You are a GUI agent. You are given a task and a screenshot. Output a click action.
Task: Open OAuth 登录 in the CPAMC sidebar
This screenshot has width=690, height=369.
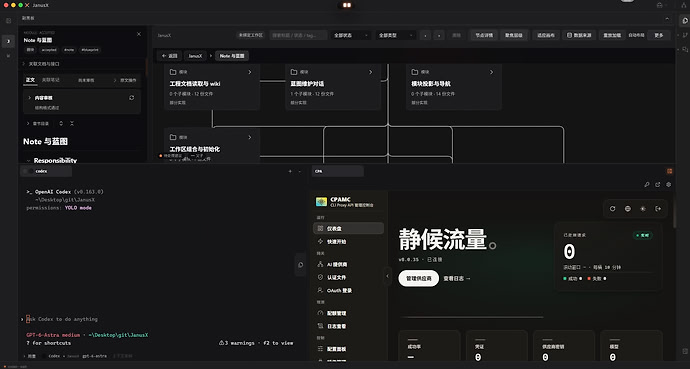(349, 290)
